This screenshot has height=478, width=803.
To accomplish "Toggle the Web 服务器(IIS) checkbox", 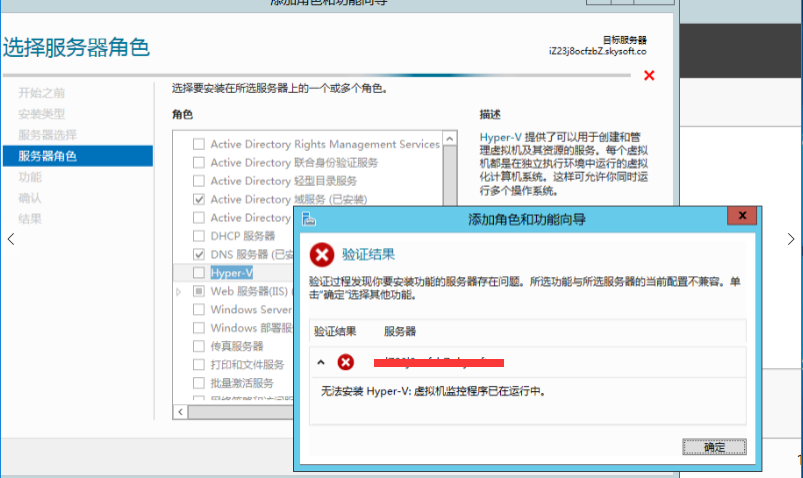I will click(x=199, y=291).
